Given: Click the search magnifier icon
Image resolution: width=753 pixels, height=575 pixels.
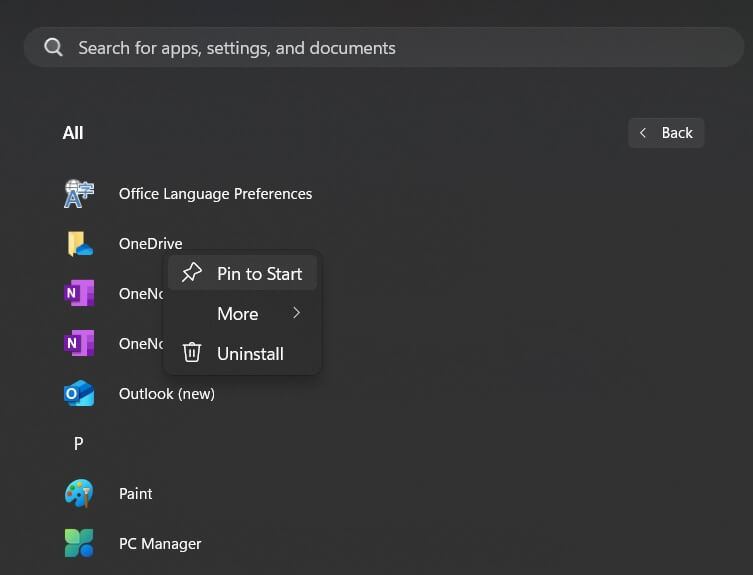Looking at the screenshot, I should point(53,47).
